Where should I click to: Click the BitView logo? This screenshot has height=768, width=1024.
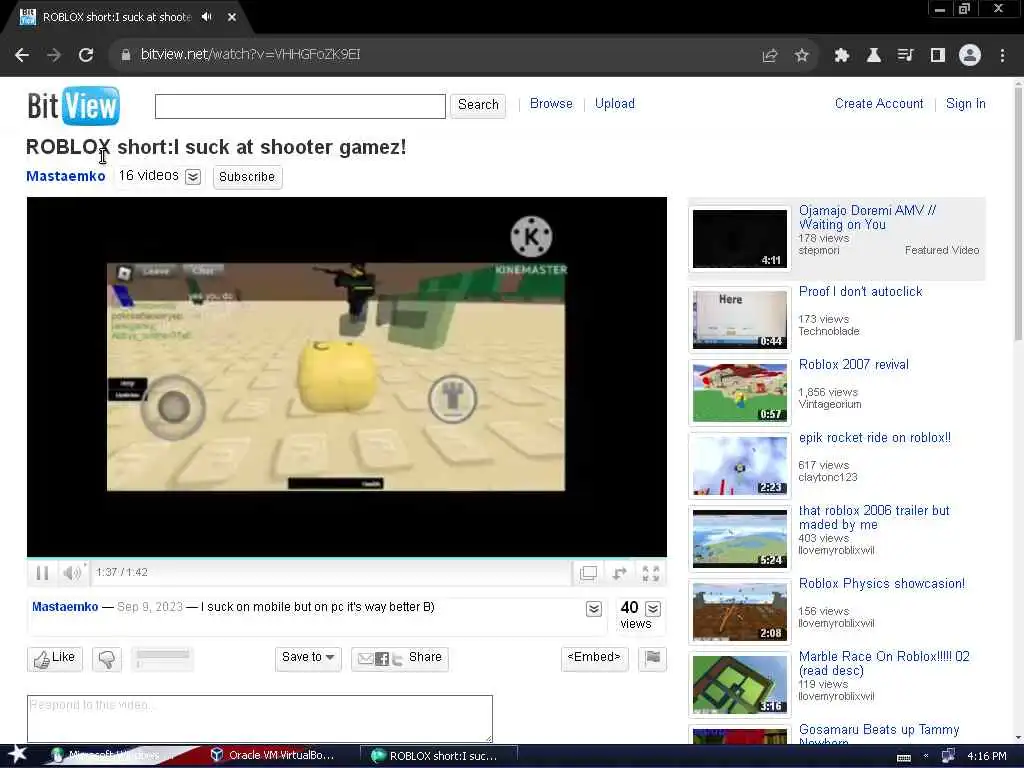coord(73,105)
